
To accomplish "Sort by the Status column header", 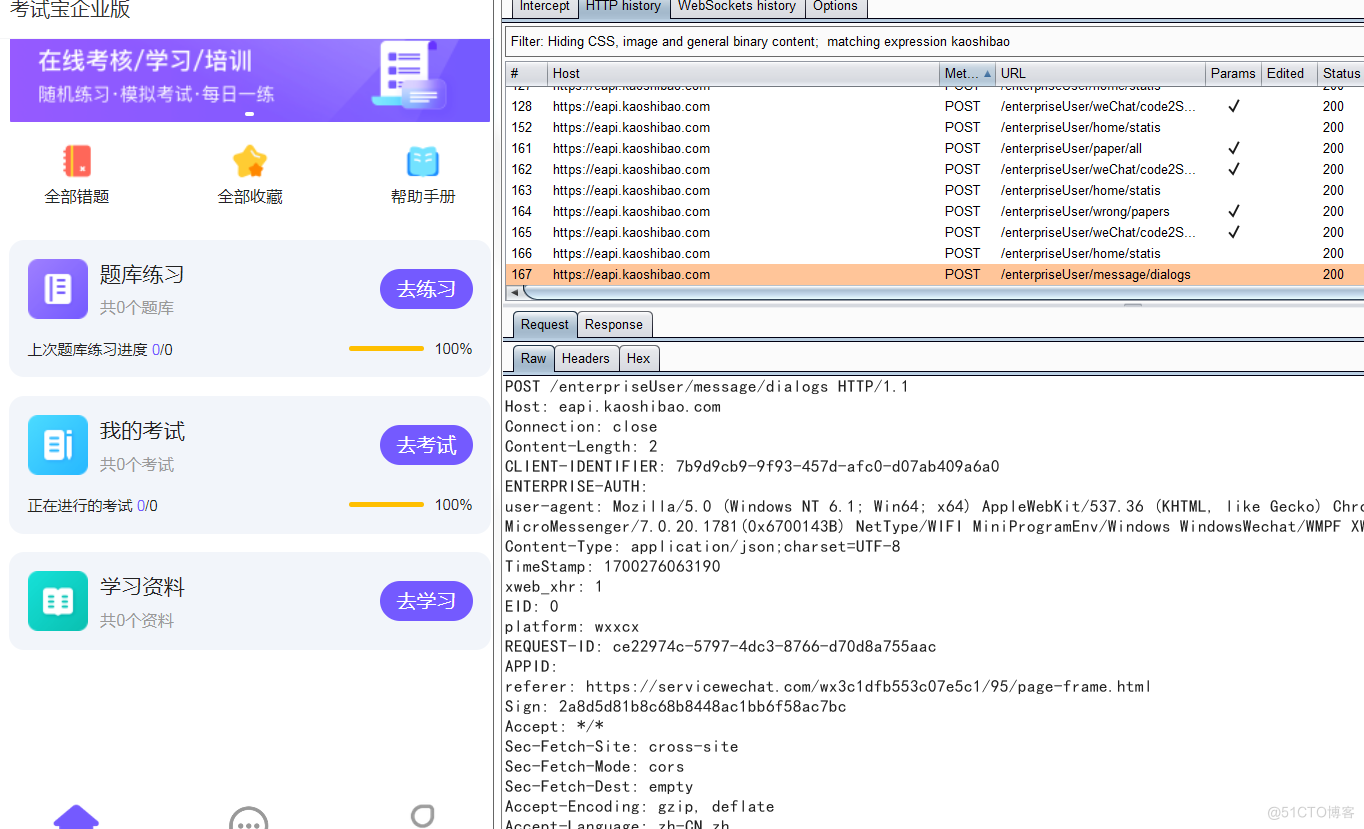I will point(1341,73).
